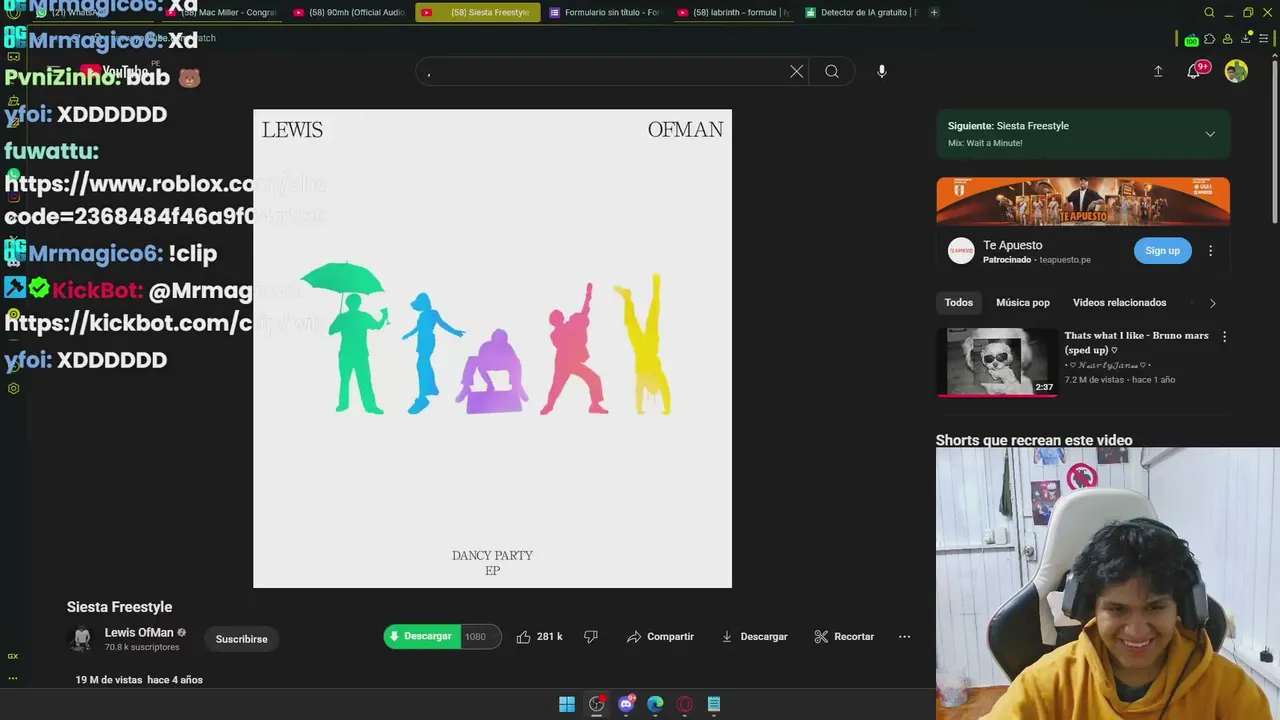
Task: Share the video via Compartir
Action: pyautogui.click(x=660, y=637)
